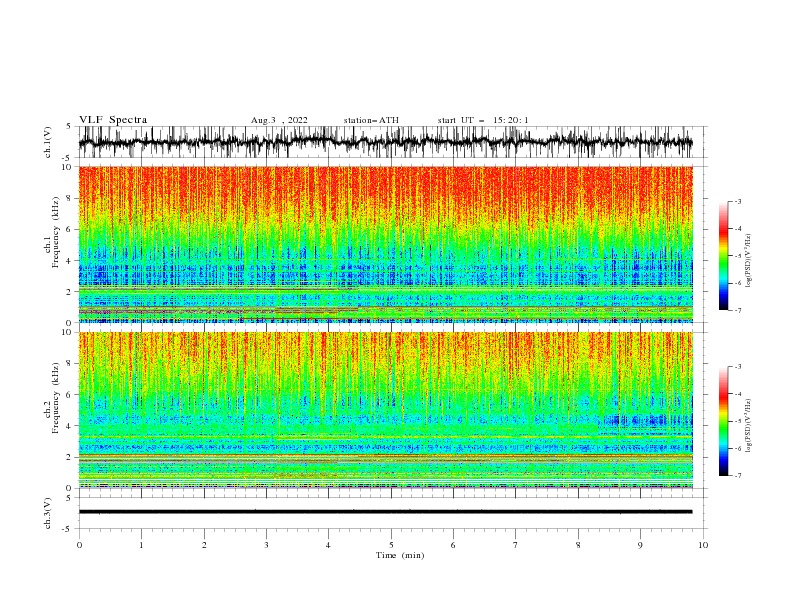Click the "start UT = 15:20: 1" text
The height and width of the screenshot is (612, 792).
pos(483,120)
